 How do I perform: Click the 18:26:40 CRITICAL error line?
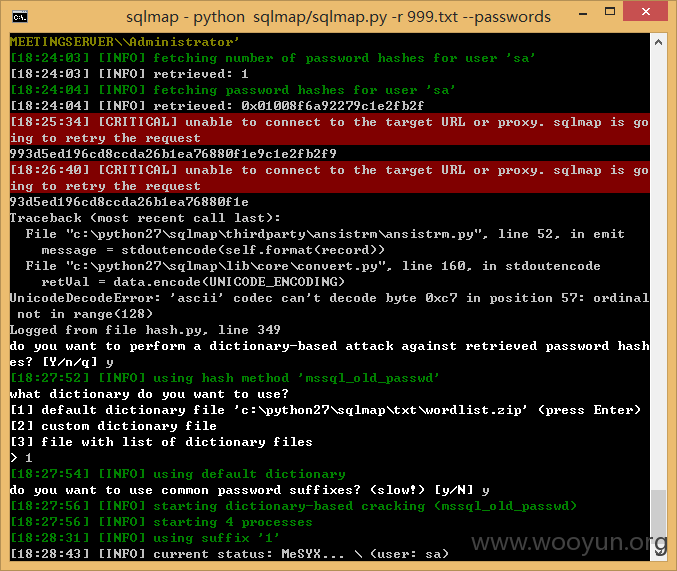[329, 178]
